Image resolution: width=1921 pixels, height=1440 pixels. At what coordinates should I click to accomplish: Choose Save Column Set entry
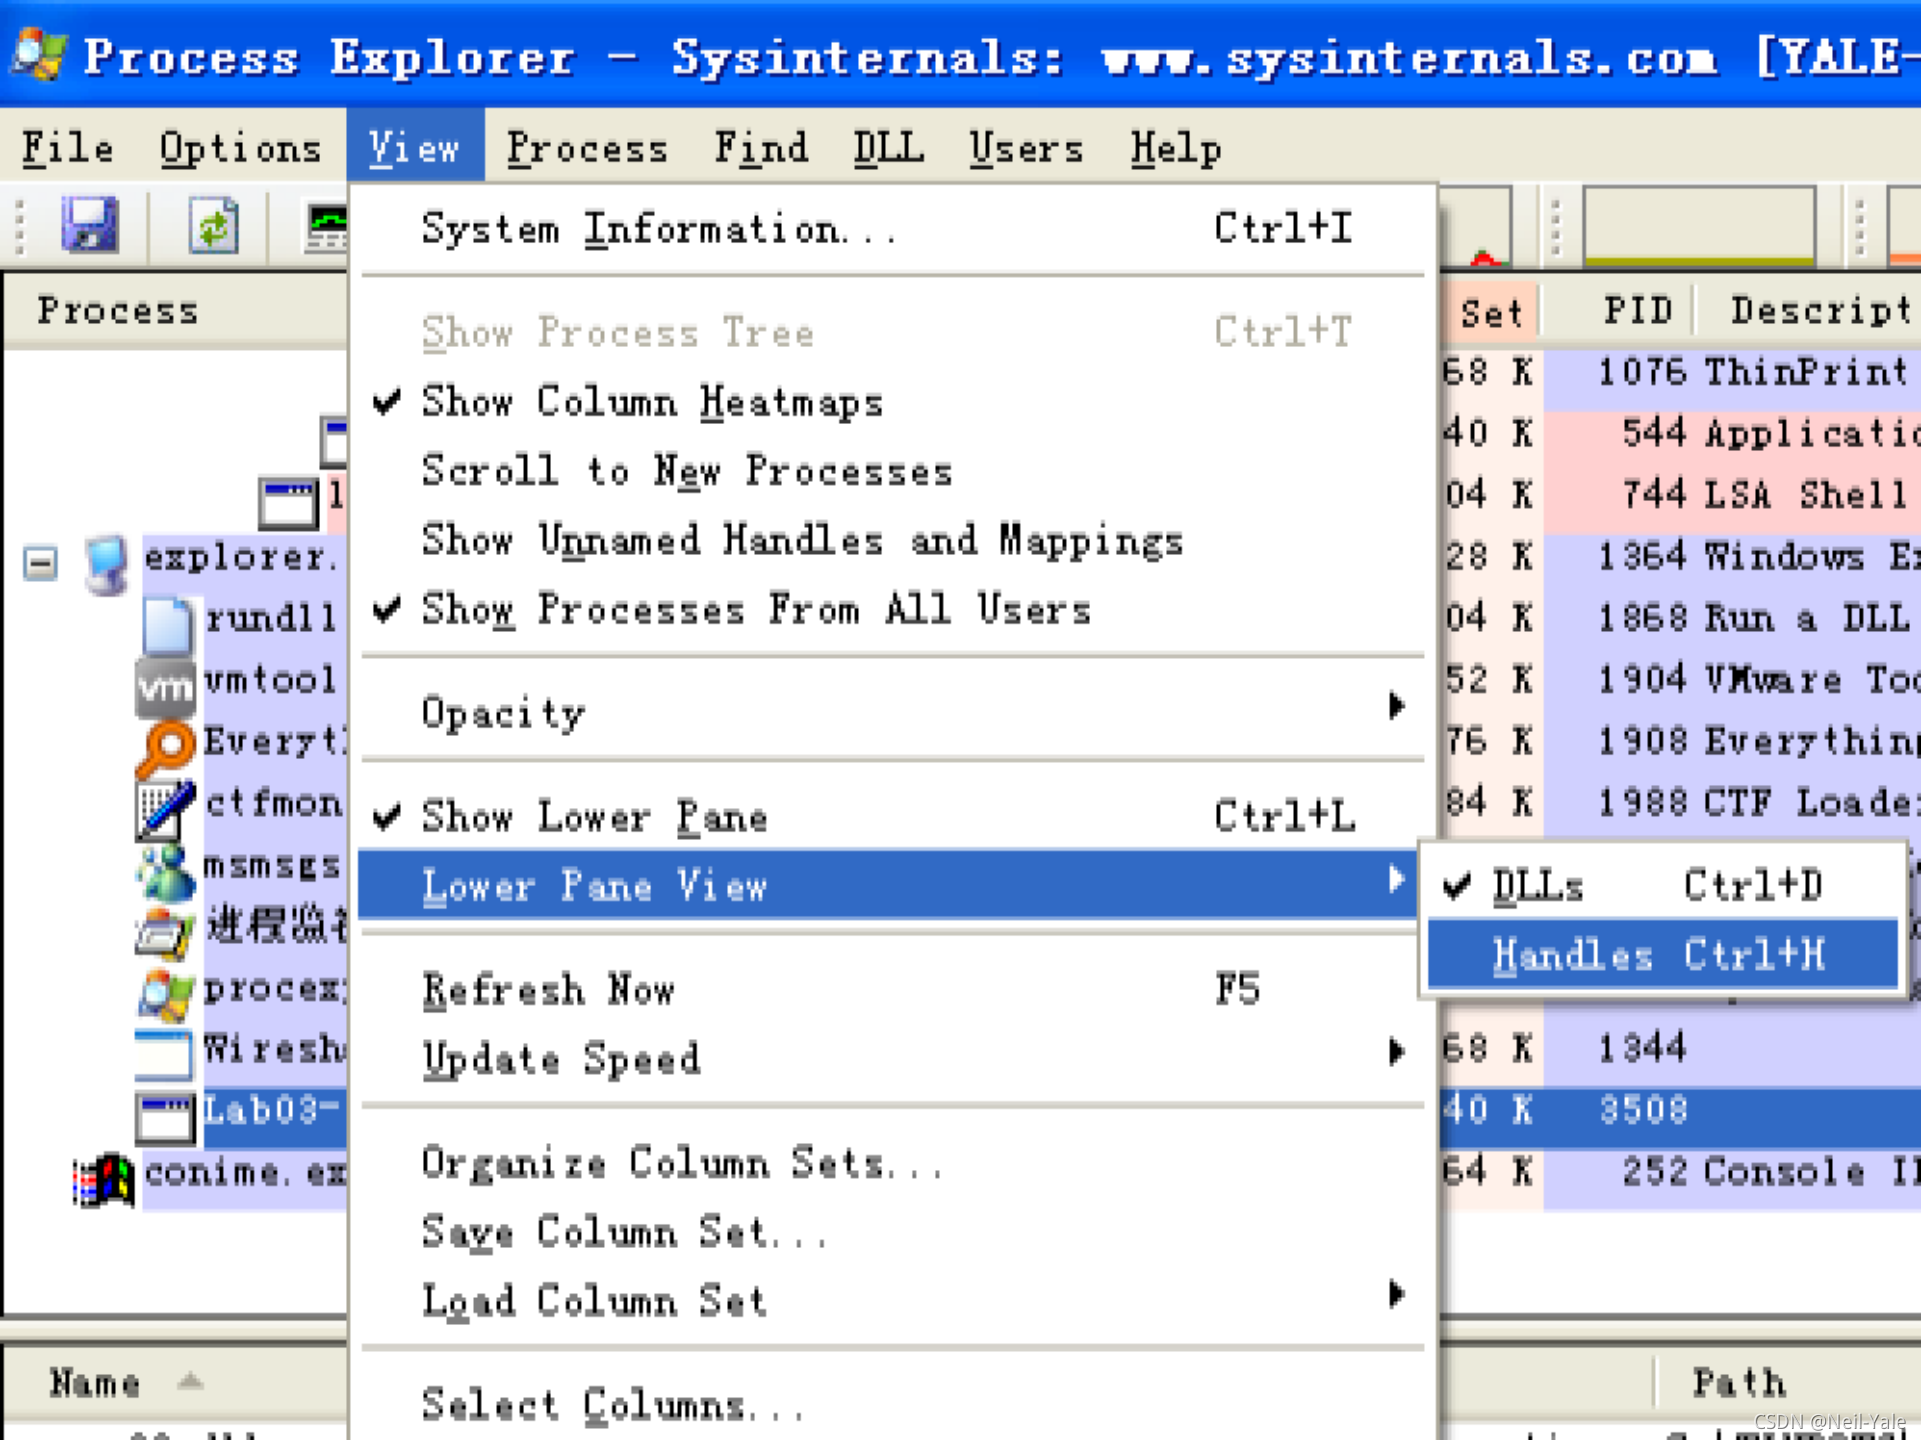[892, 1231]
